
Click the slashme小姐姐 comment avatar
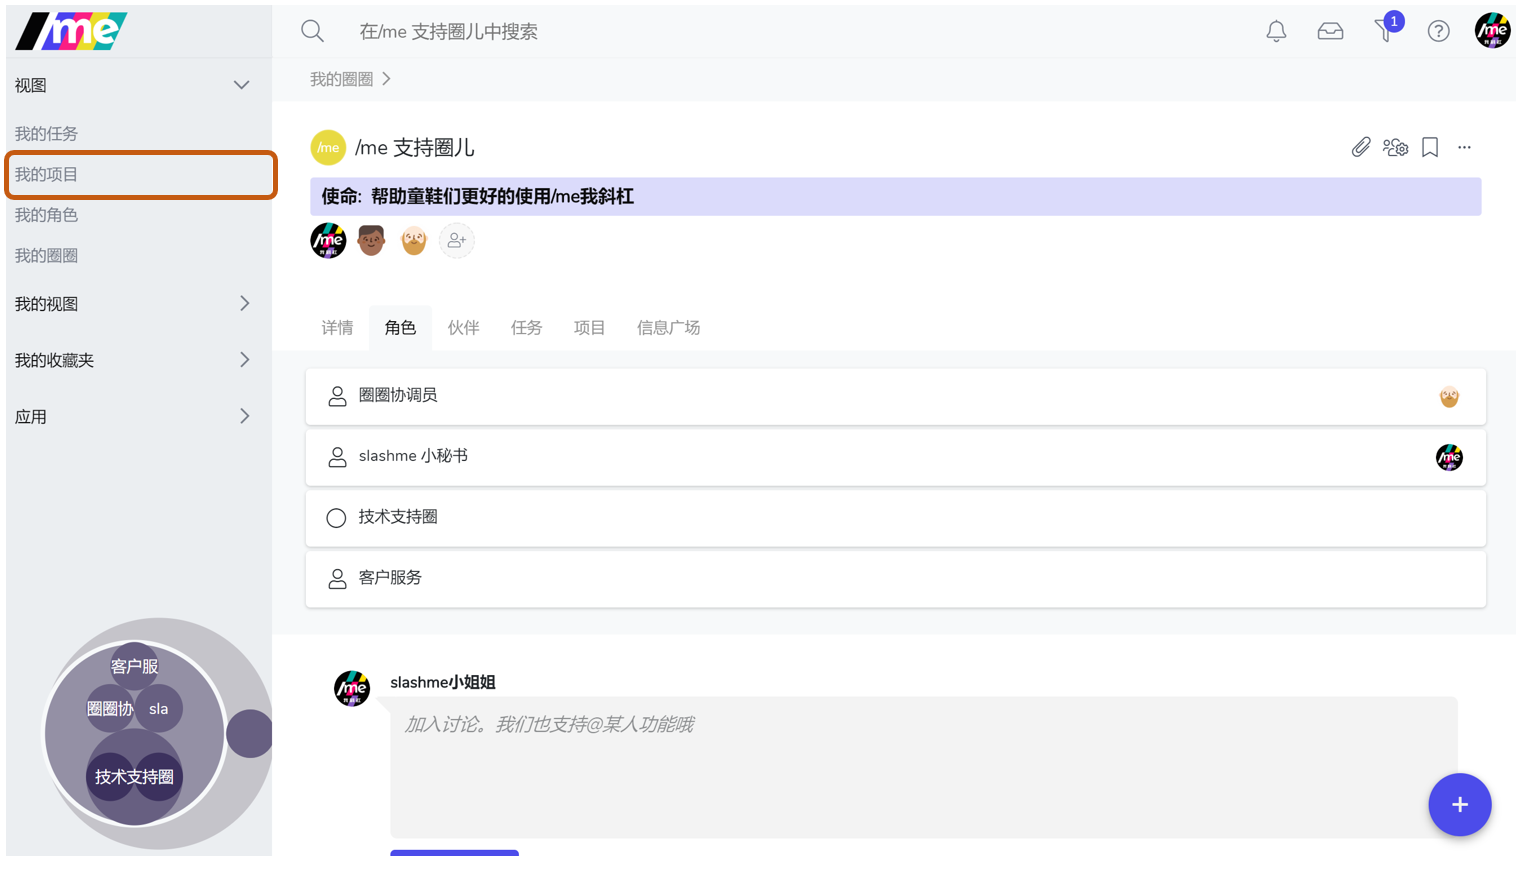point(352,688)
